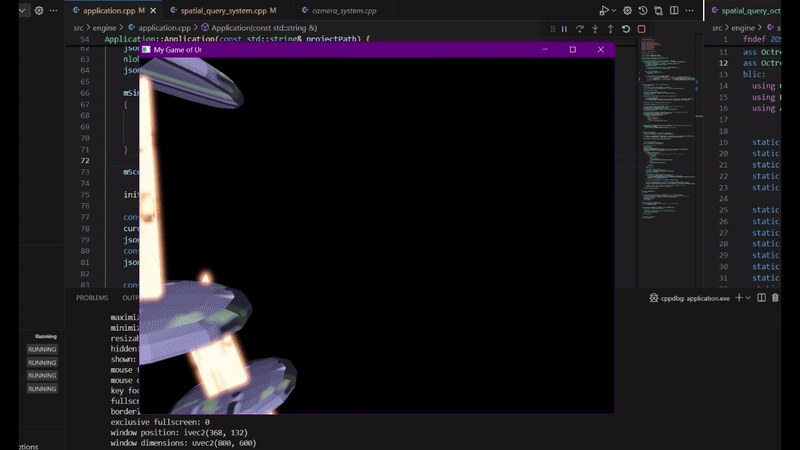The height and width of the screenshot is (450, 800).
Task: Select the third RUNNING thread entry
Action: 42,375
